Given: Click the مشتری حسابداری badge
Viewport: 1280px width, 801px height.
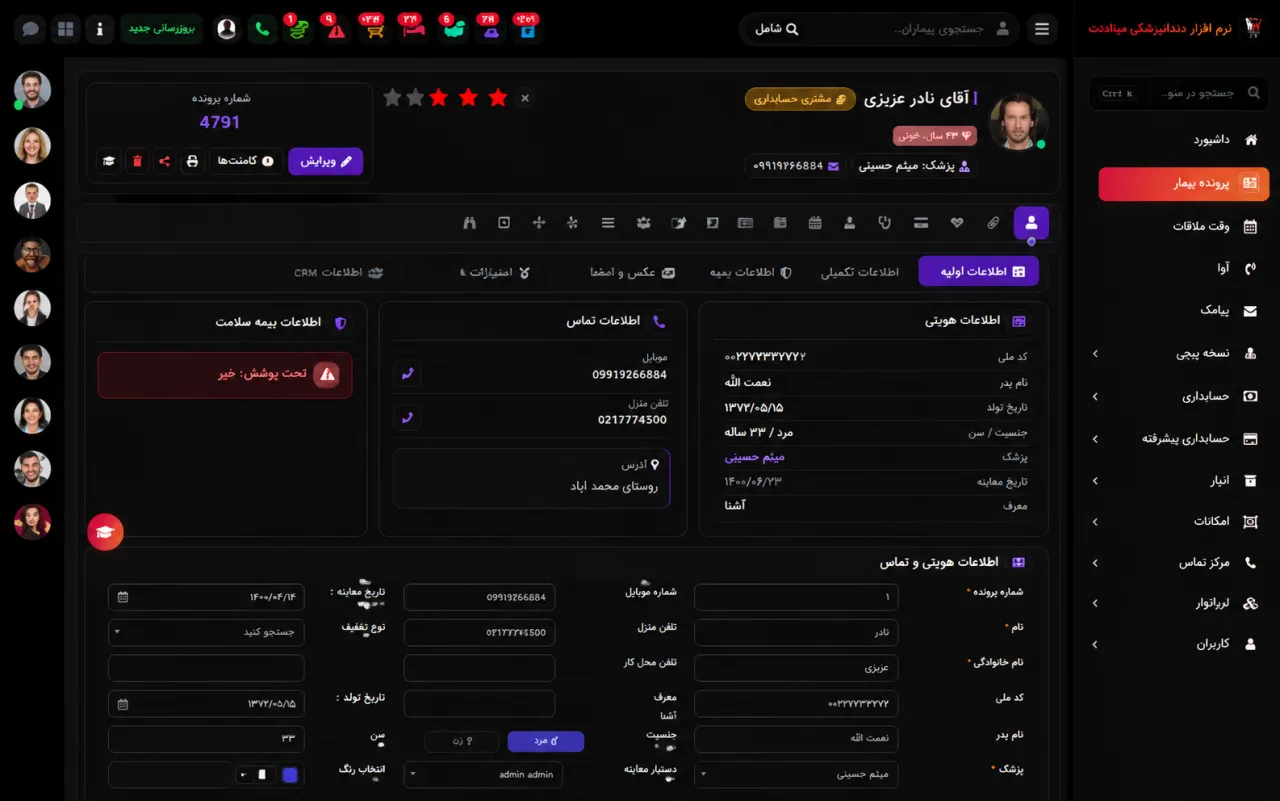Looking at the screenshot, I should (800, 99).
